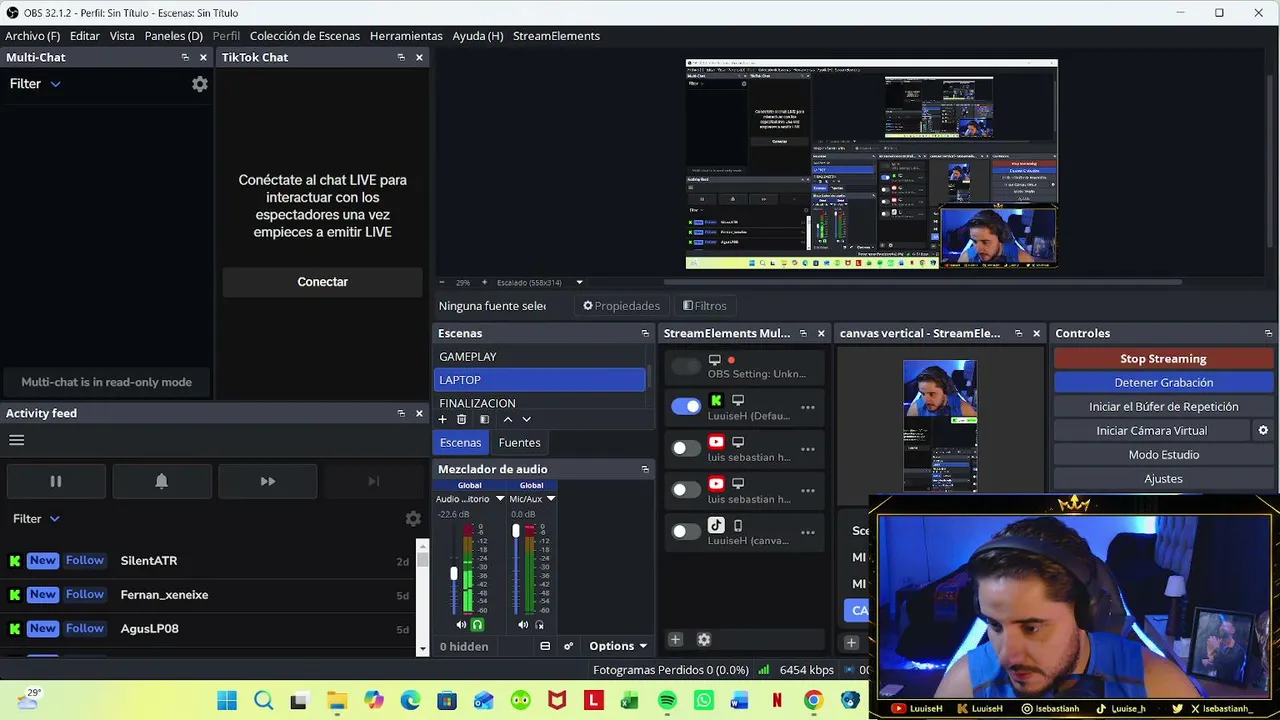
Task: Open options for TikTok LuuiseH destination
Action: pyautogui.click(x=808, y=532)
